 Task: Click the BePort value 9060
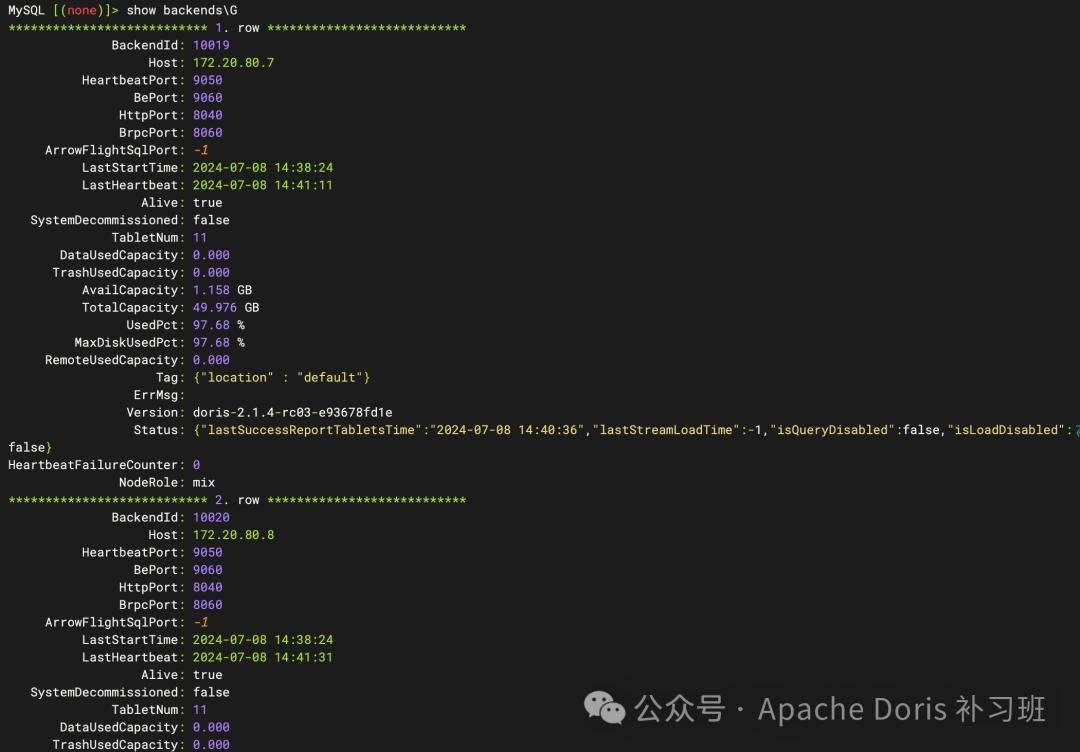(207, 97)
